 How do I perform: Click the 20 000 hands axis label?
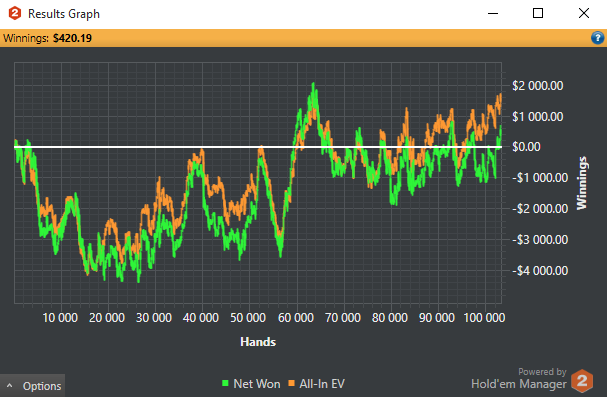click(x=107, y=318)
